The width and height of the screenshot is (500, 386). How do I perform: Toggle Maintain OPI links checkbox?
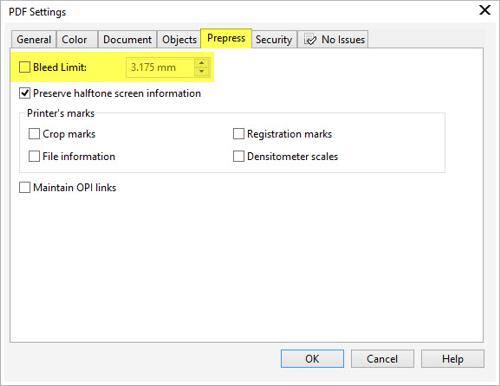[25, 187]
